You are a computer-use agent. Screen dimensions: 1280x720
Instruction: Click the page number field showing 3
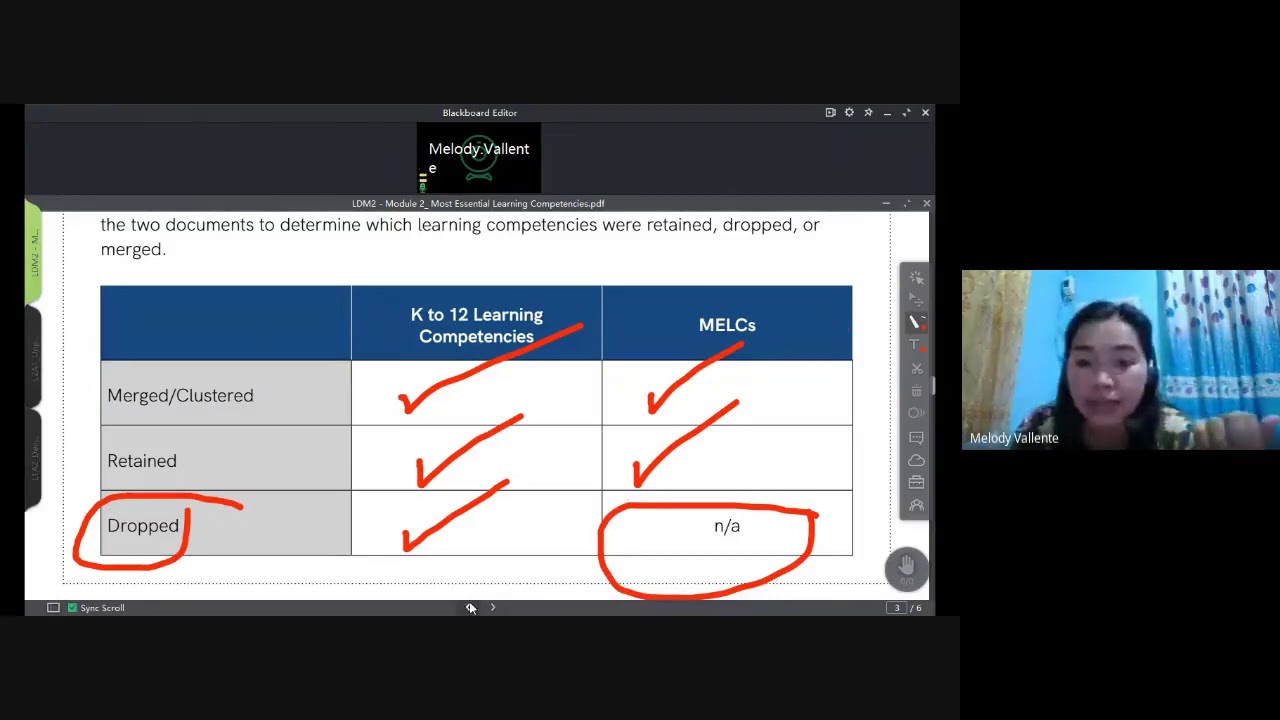[x=897, y=608]
